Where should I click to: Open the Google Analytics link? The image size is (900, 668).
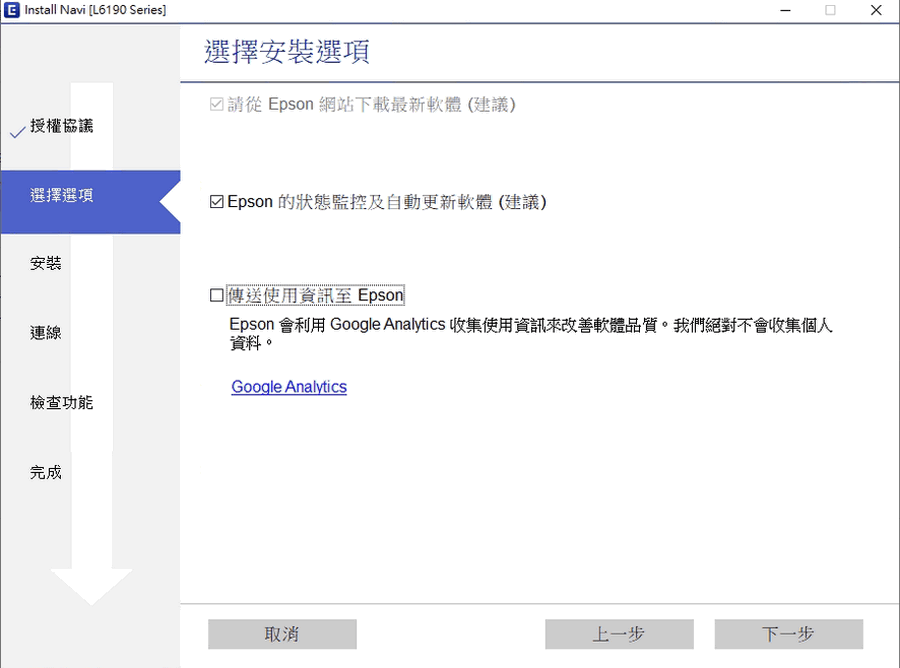[289, 387]
